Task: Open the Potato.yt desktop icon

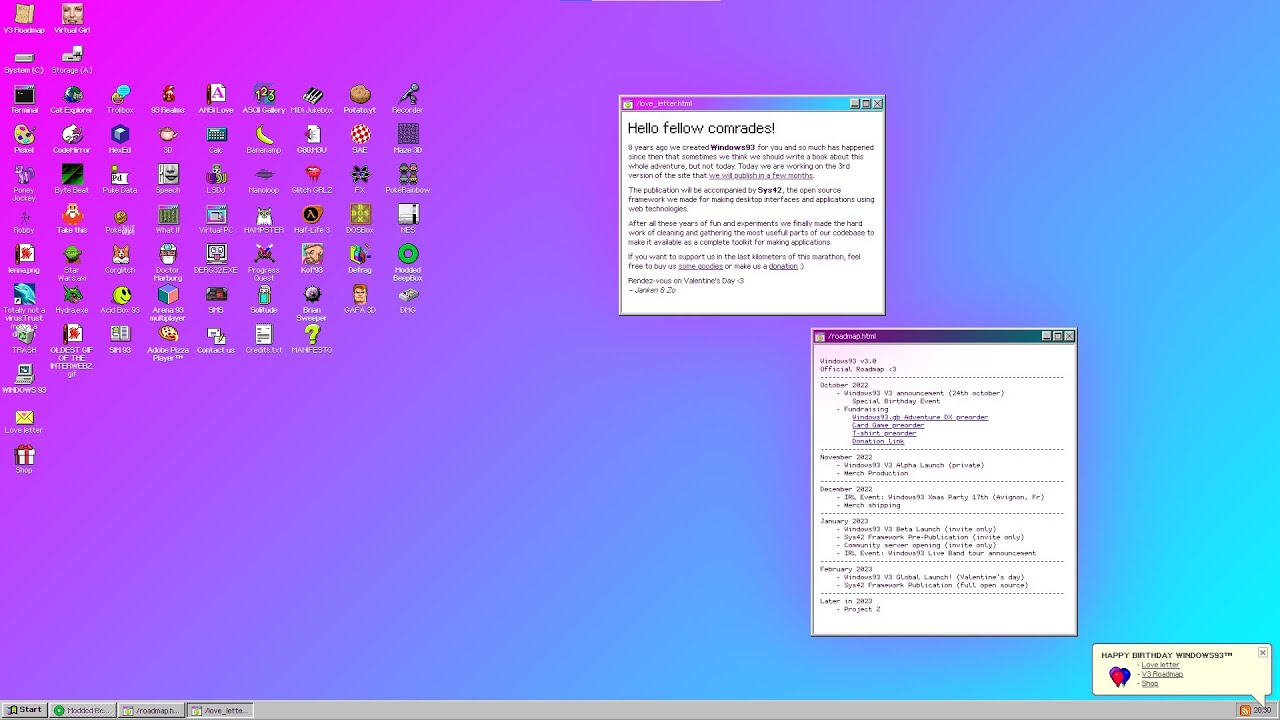Action: pyautogui.click(x=360, y=99)
